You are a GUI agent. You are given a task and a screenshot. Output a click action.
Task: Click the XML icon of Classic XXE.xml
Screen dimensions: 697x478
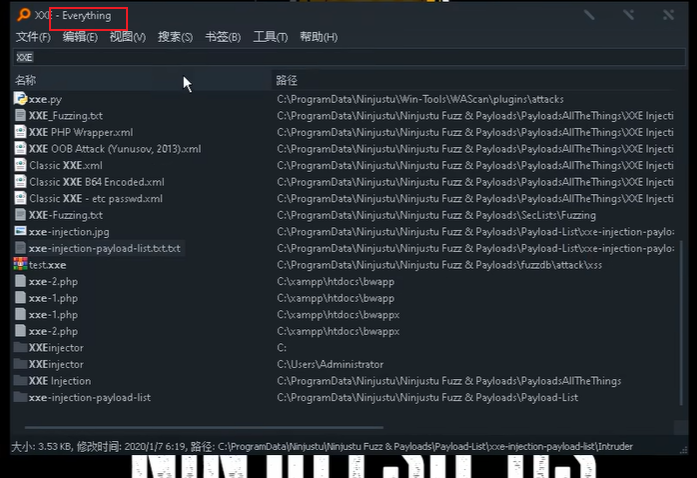point(20,165)
